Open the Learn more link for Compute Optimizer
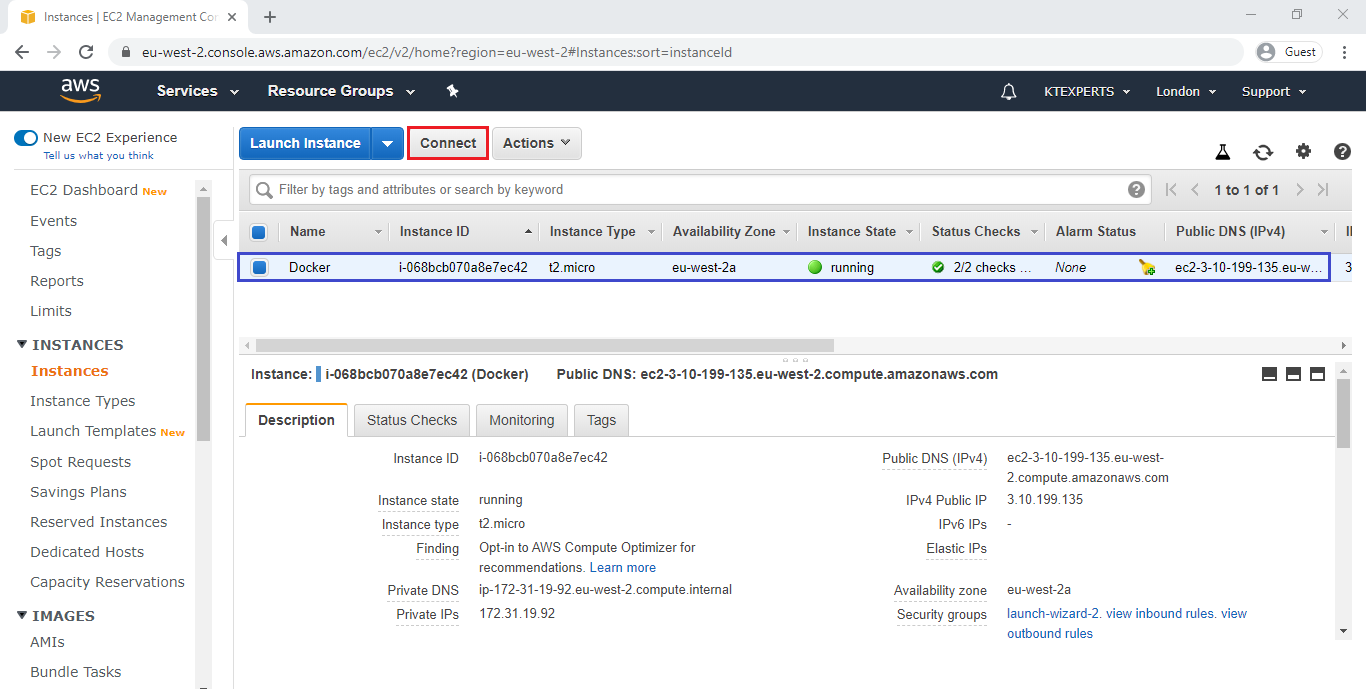This screenshot has width=1366, height=690. pyautogui.click(x=622, y=568)
